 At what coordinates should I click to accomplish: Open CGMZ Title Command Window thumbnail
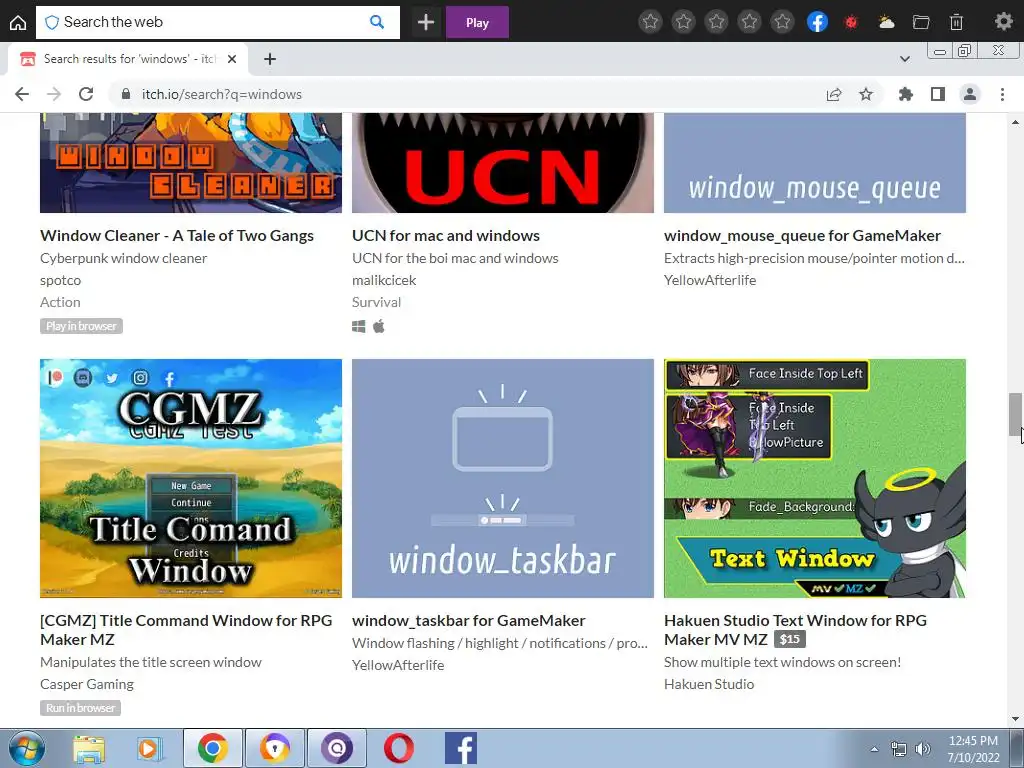pos(191,478)
